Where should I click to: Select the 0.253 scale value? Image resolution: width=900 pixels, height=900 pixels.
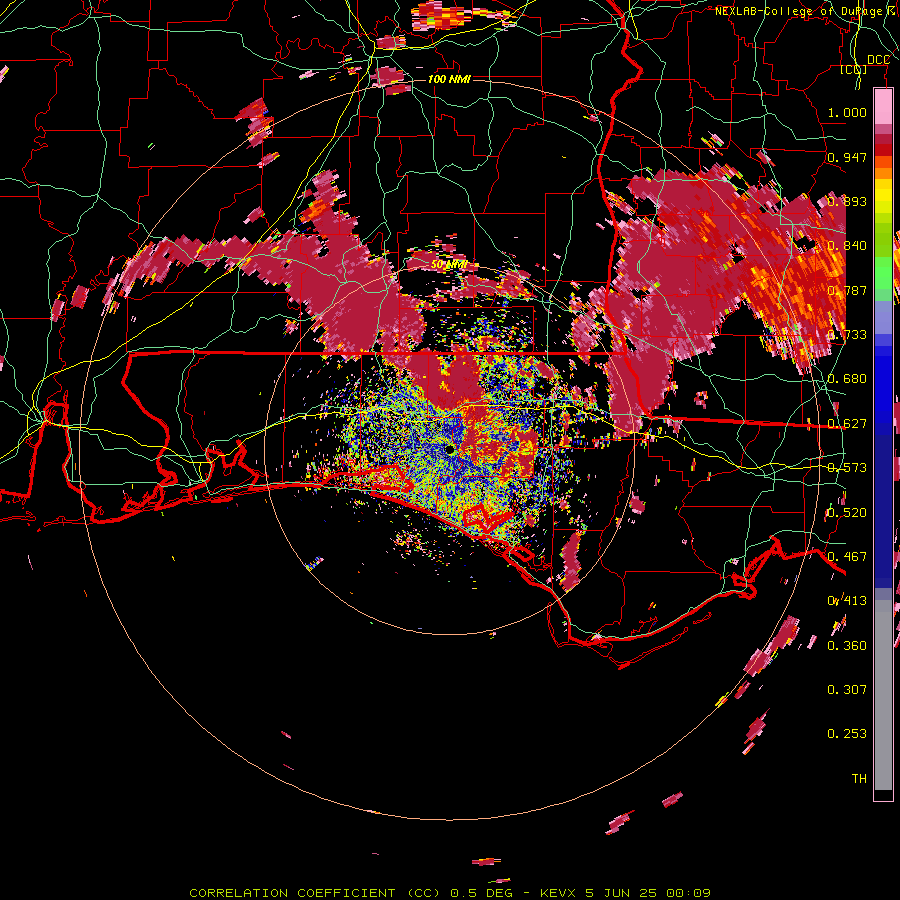click(847, 734)
